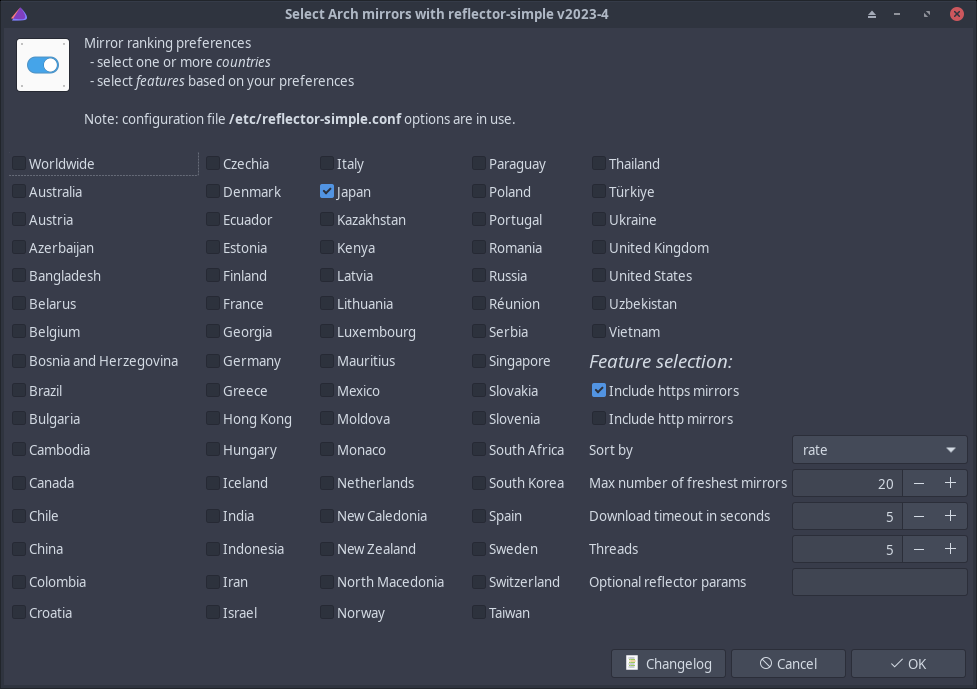977x689 pixels.
Task: Check the China checkbox
Action: point(19,549)
